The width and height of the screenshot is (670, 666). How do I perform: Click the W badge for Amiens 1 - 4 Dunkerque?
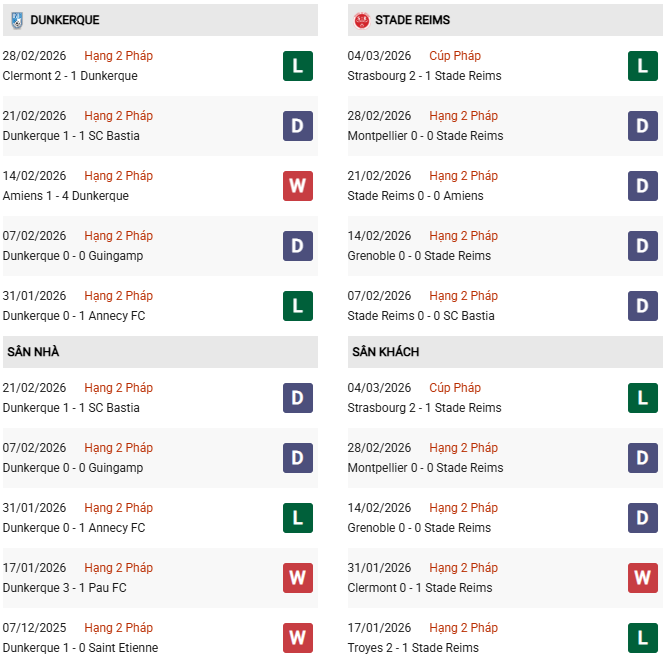298,186
